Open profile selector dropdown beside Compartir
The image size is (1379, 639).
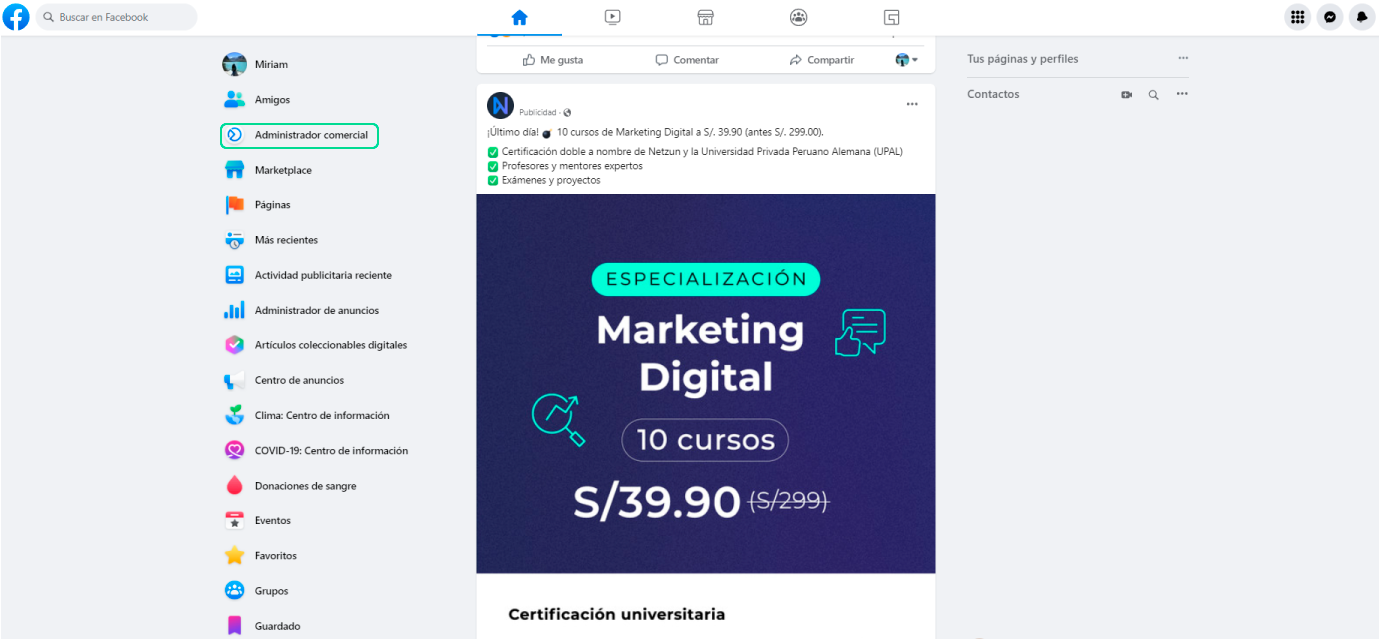coord(906,60)
